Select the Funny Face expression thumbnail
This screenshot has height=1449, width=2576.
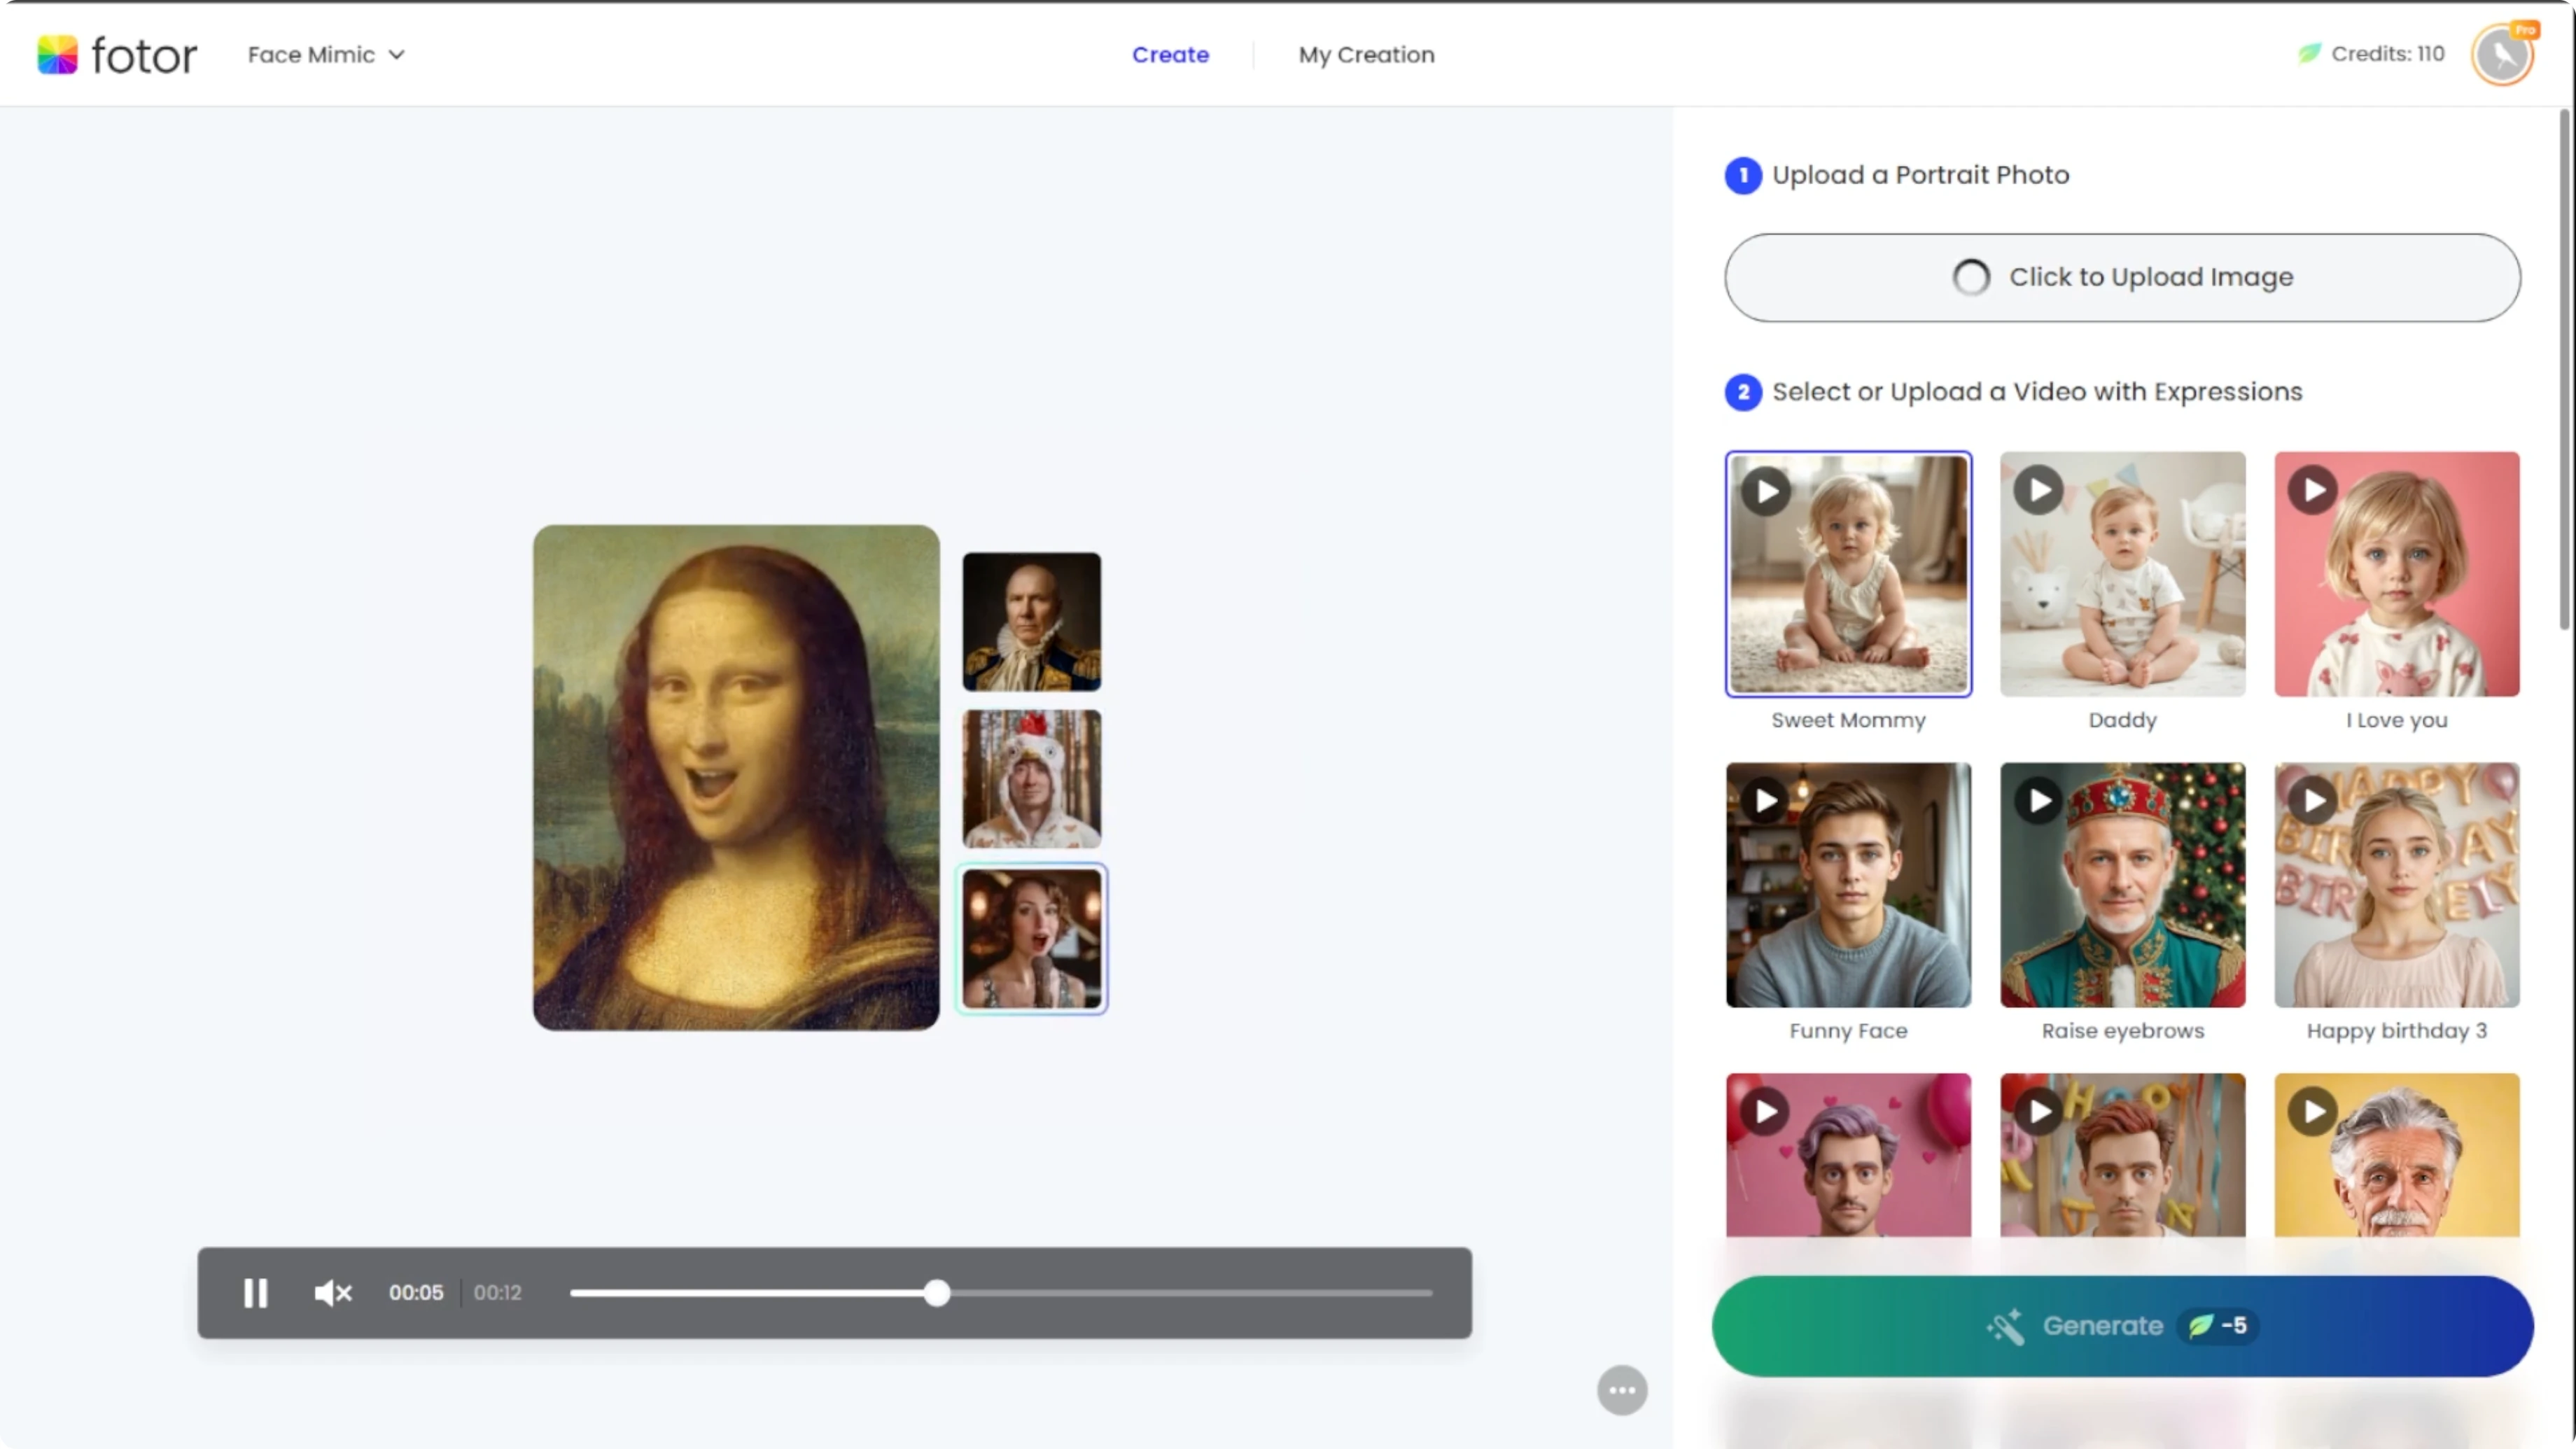[x=1848, y=885]
